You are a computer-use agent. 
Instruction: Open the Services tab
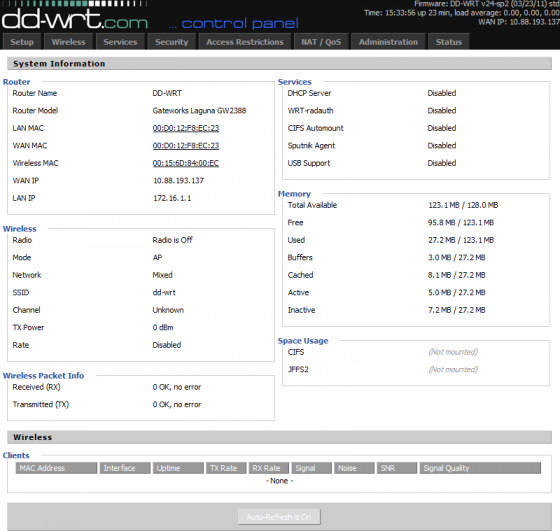pos(120,42)
